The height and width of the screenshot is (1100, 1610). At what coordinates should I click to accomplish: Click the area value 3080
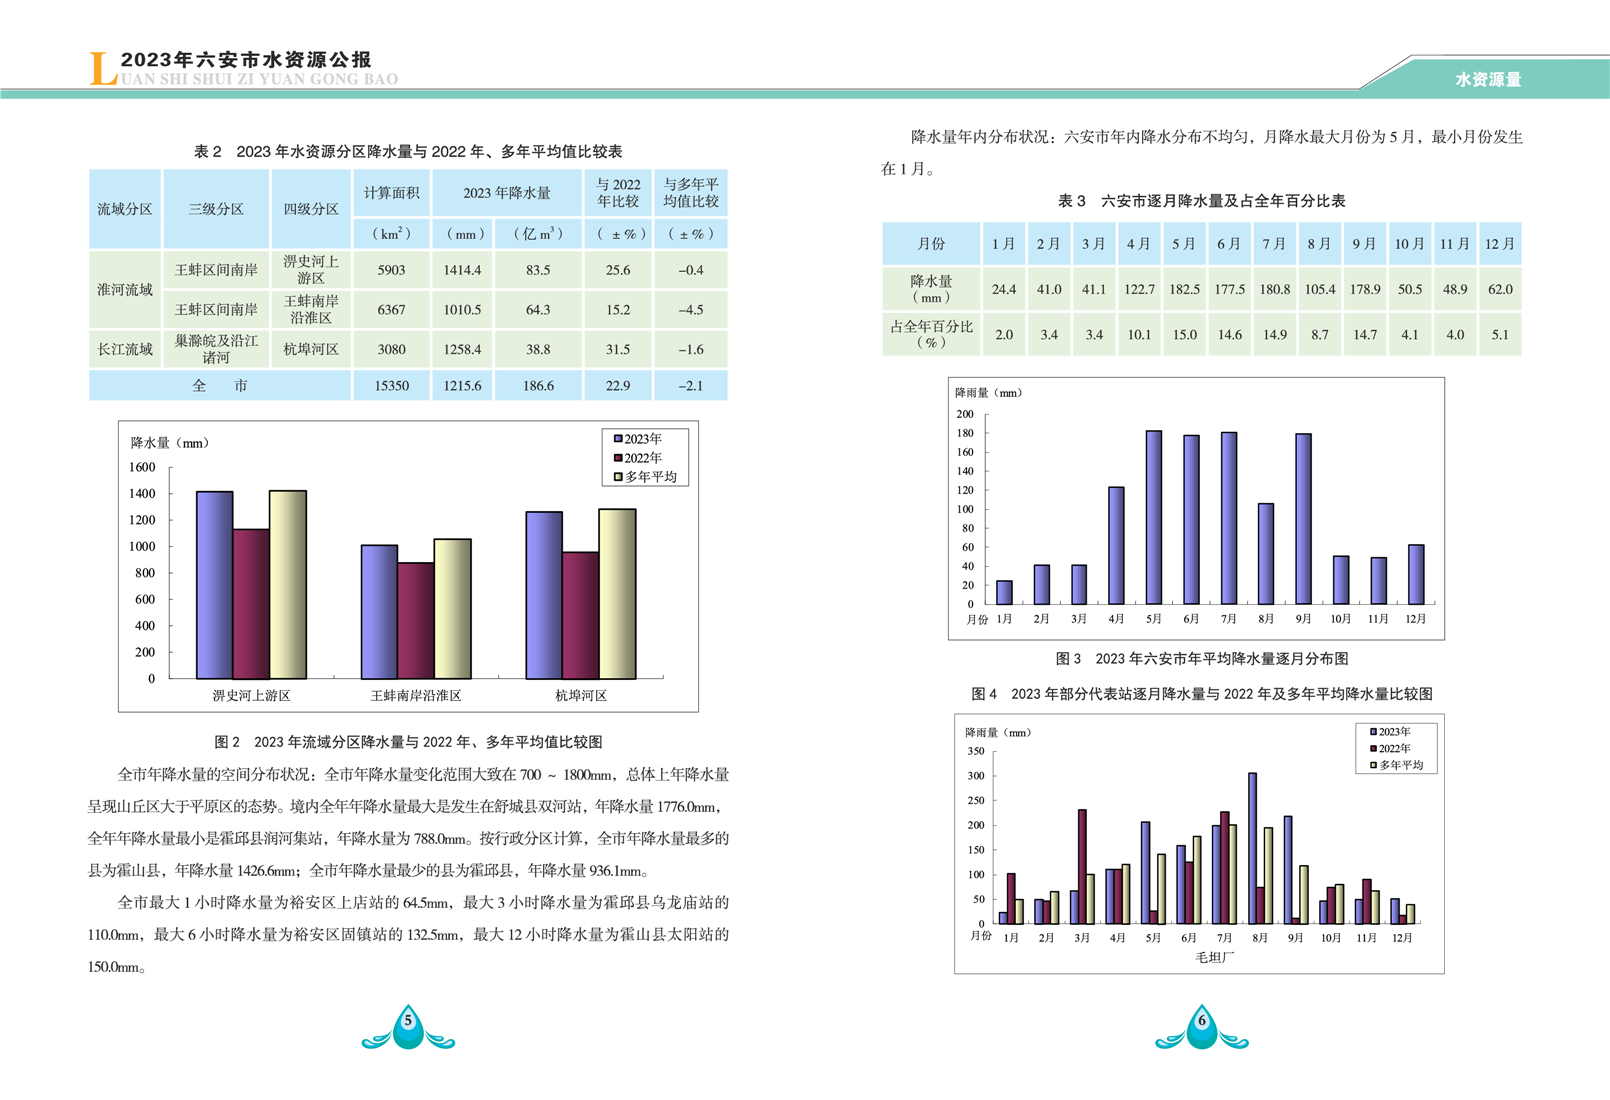pyautogui.click(x=391, y=349)
